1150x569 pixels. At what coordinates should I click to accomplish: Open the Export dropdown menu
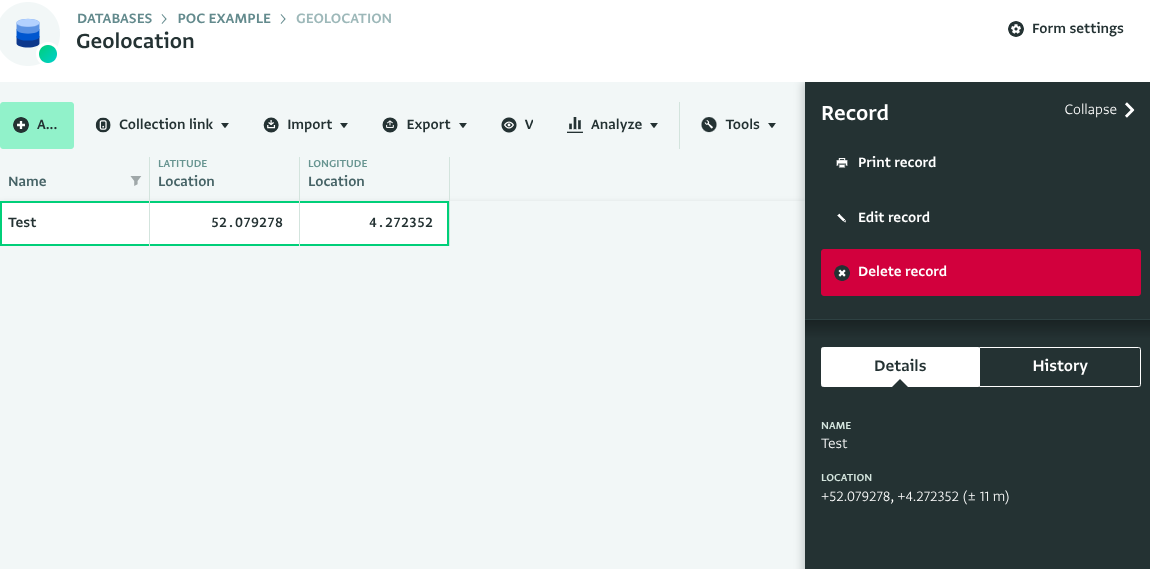click(425, 125)
